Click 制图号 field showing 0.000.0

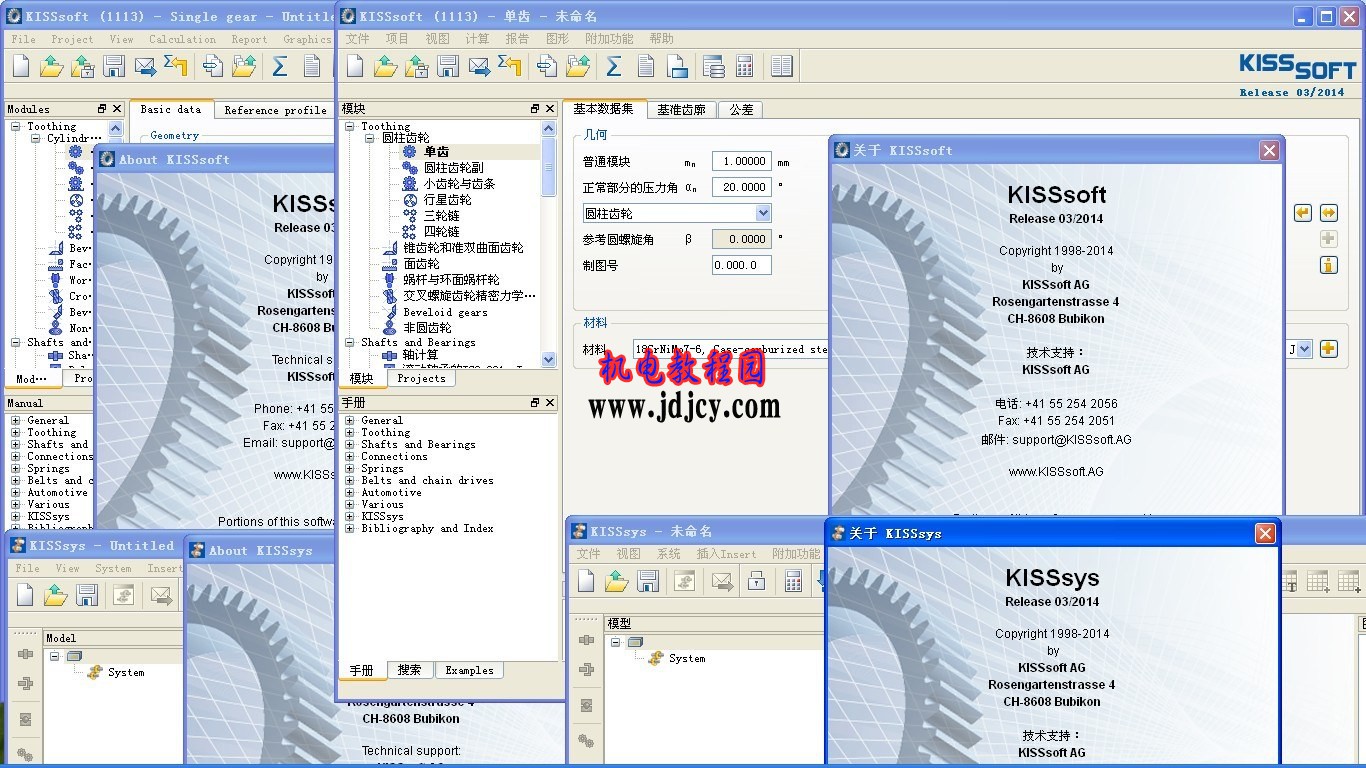pyautogui.click(x=741, y=265)
